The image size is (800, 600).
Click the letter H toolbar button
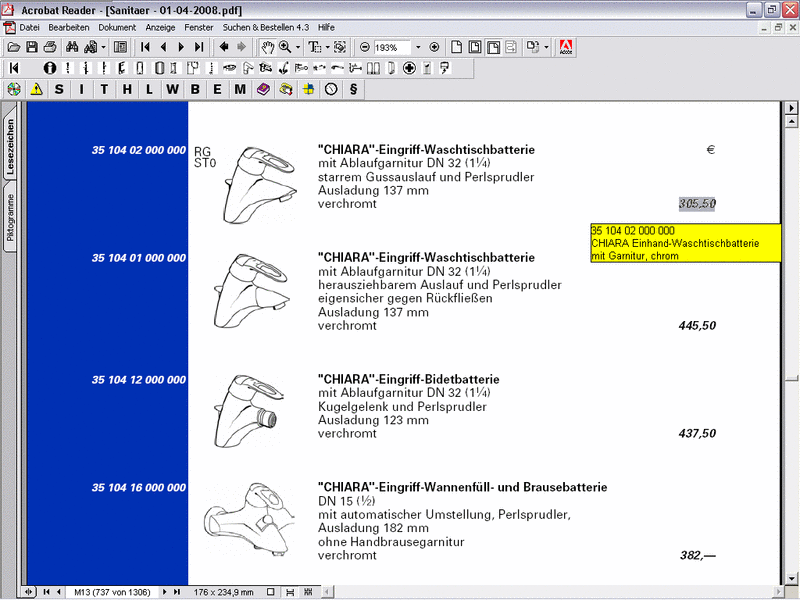[127, 89]
